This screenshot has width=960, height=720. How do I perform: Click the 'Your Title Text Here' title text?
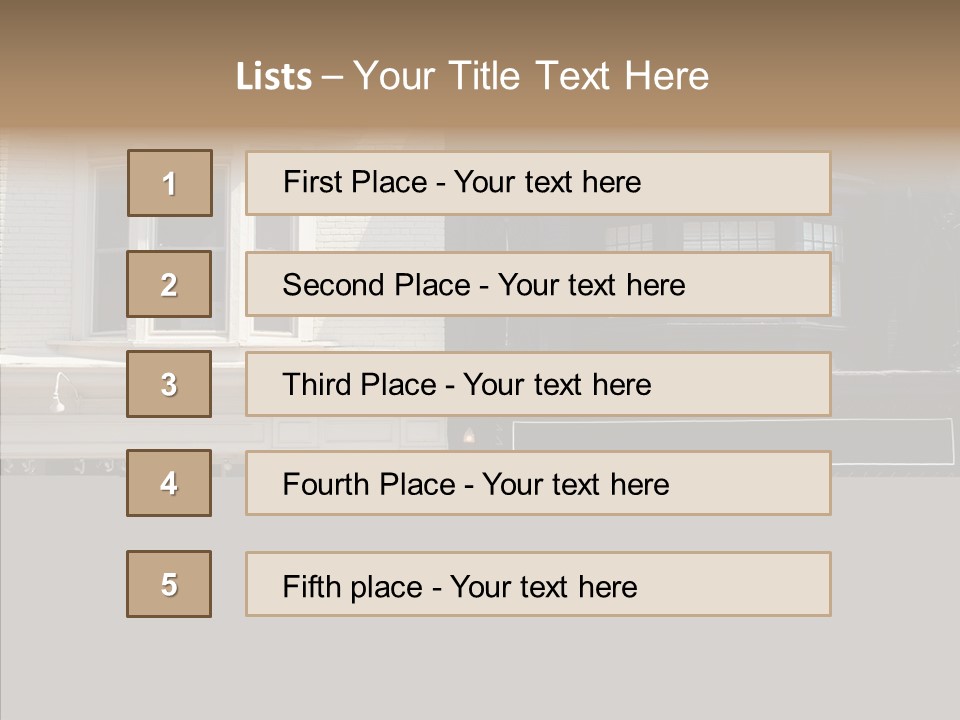coord(531,76)
